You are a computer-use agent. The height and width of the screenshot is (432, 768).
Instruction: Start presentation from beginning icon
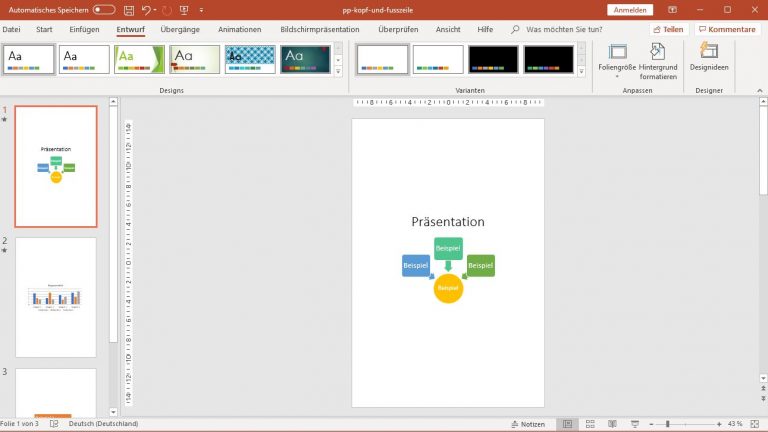(x=184, y=10)
